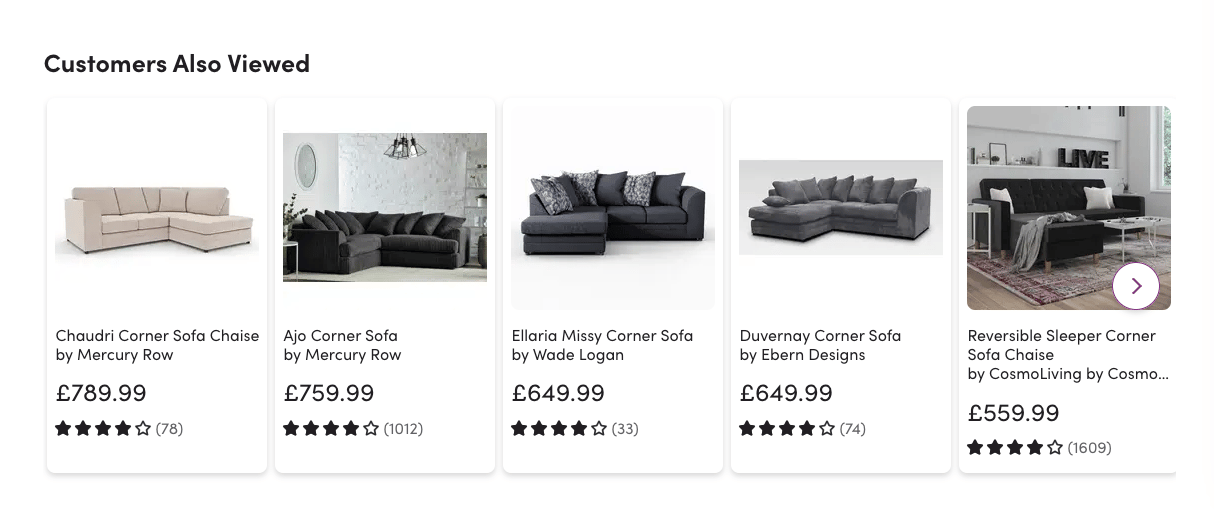Screen dimensions: 1214x514
Task: Open the Duvernay Corner Sofa image
Action: click(x=841, y=208)
